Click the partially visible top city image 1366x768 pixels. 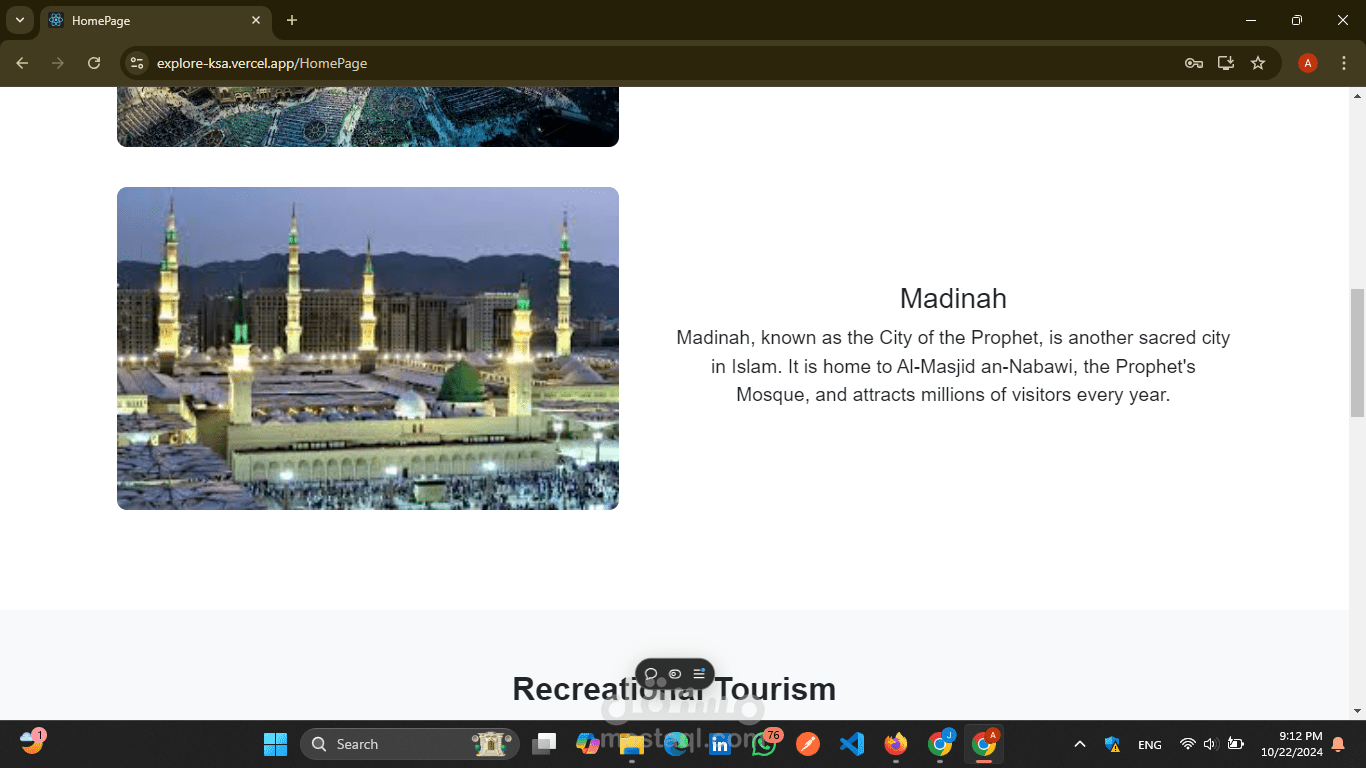tap(368, 116)
